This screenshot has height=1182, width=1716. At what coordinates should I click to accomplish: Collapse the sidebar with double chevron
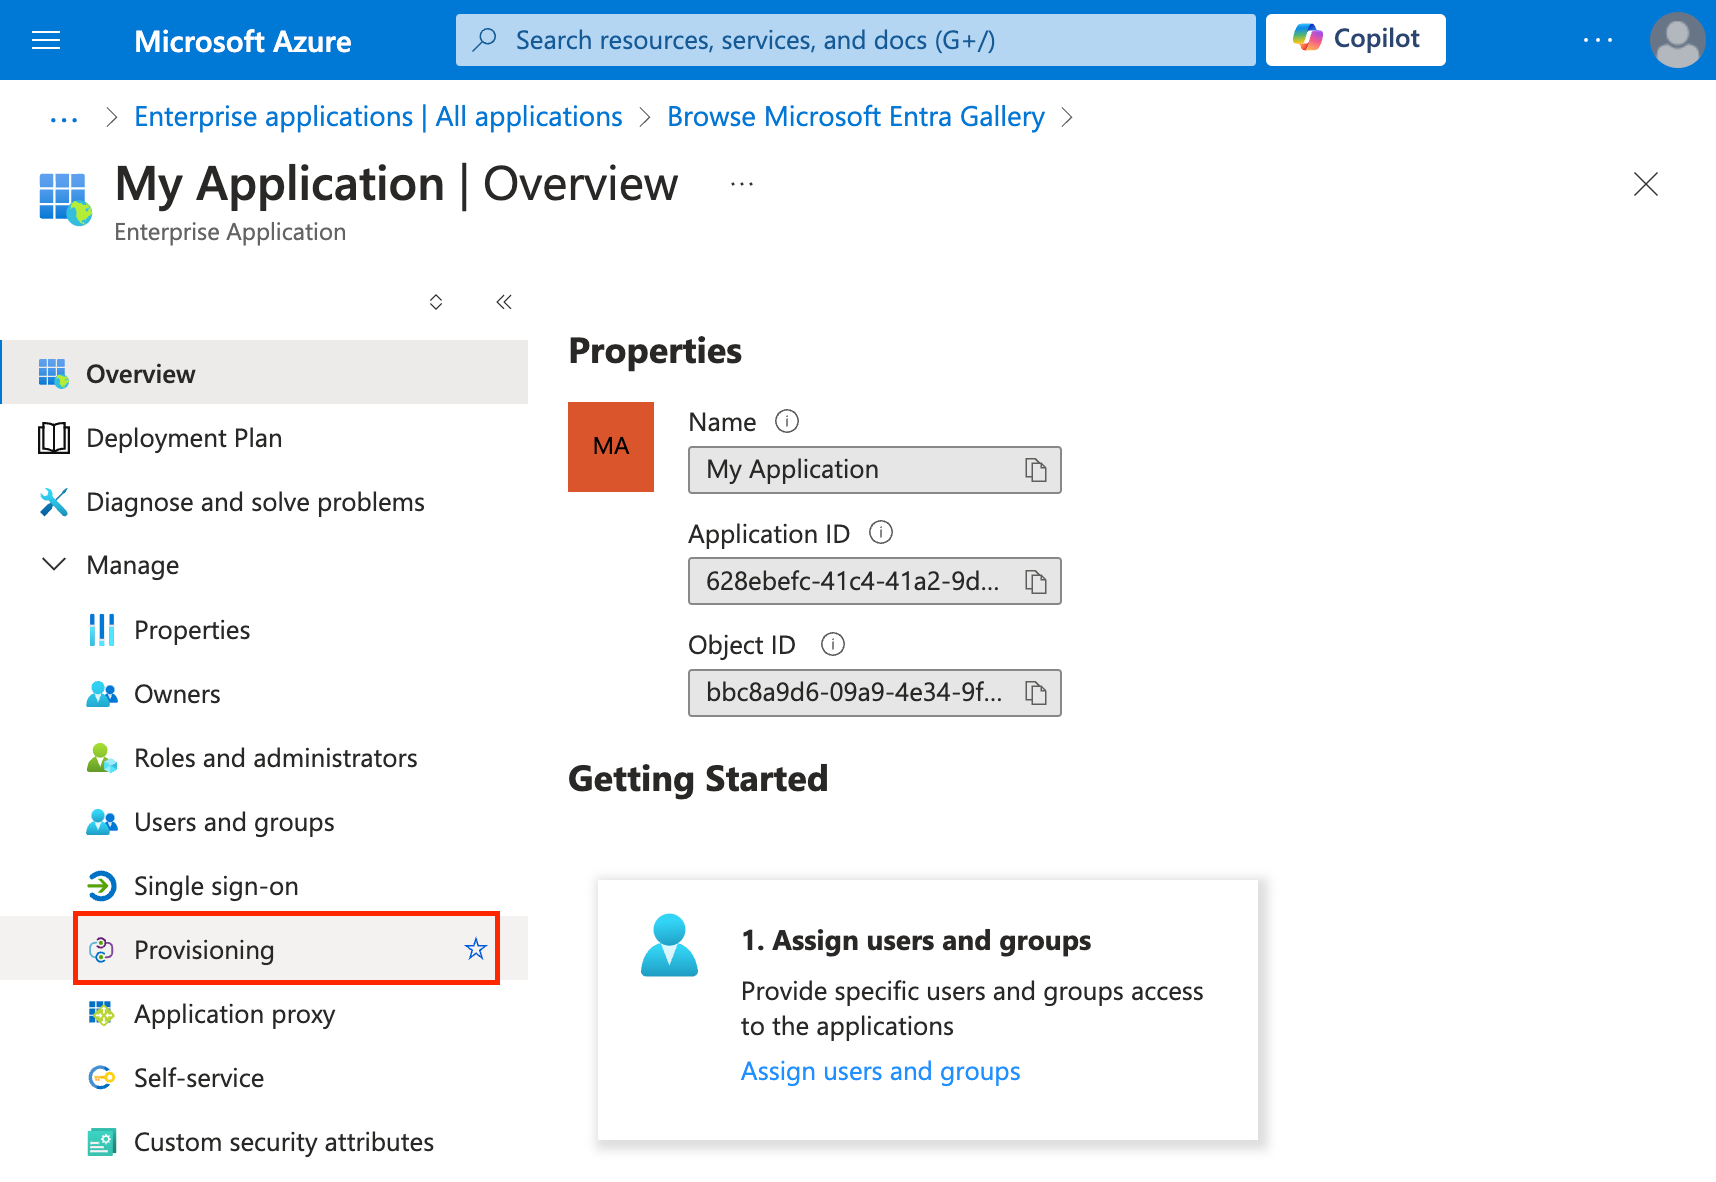pos(504,302)
